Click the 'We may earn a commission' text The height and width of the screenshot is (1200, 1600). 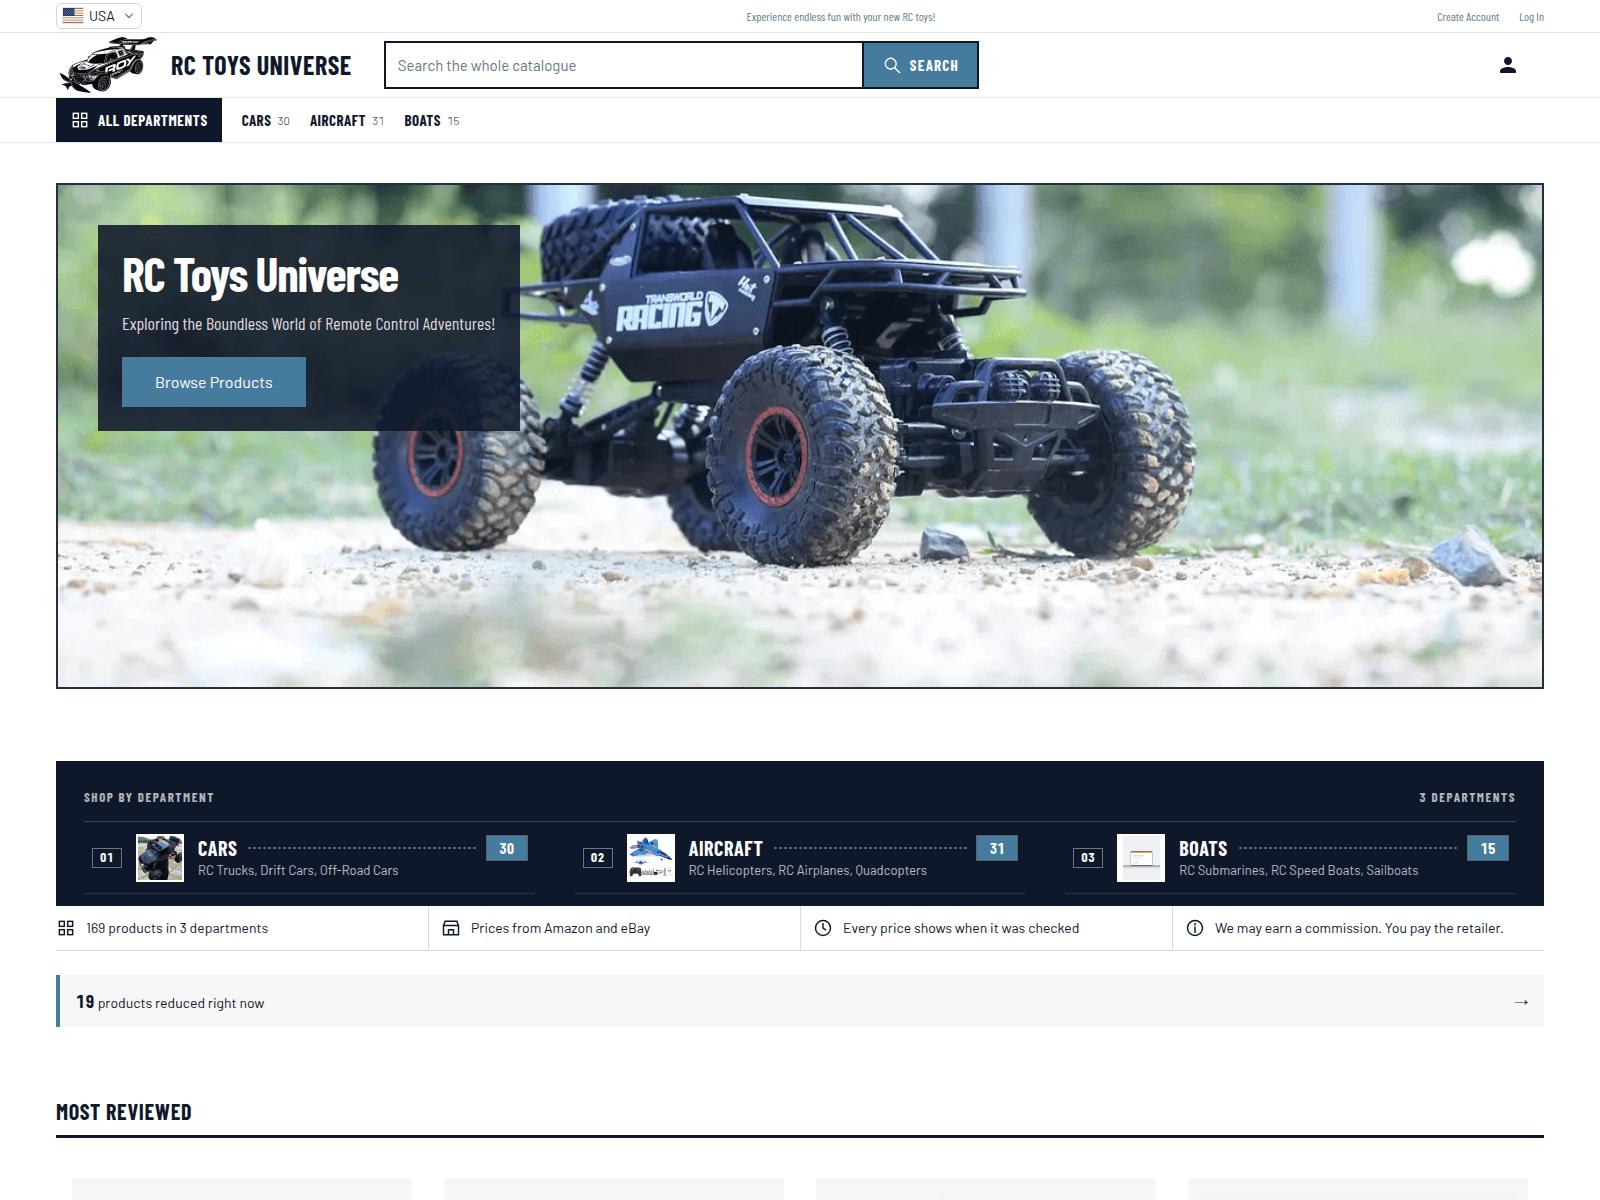pos(1359,928)
